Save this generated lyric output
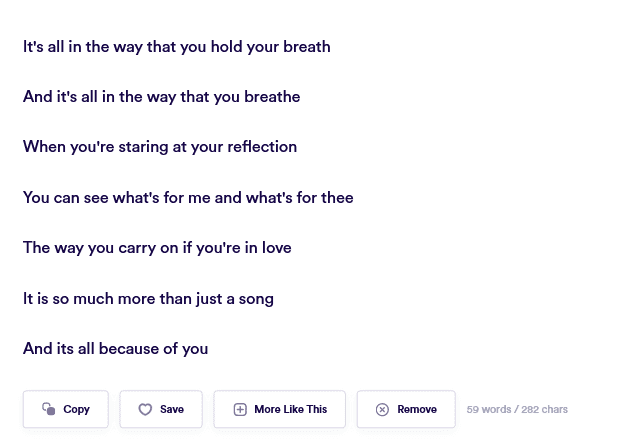The image size is (631, 448). click(x=161, y=409)
